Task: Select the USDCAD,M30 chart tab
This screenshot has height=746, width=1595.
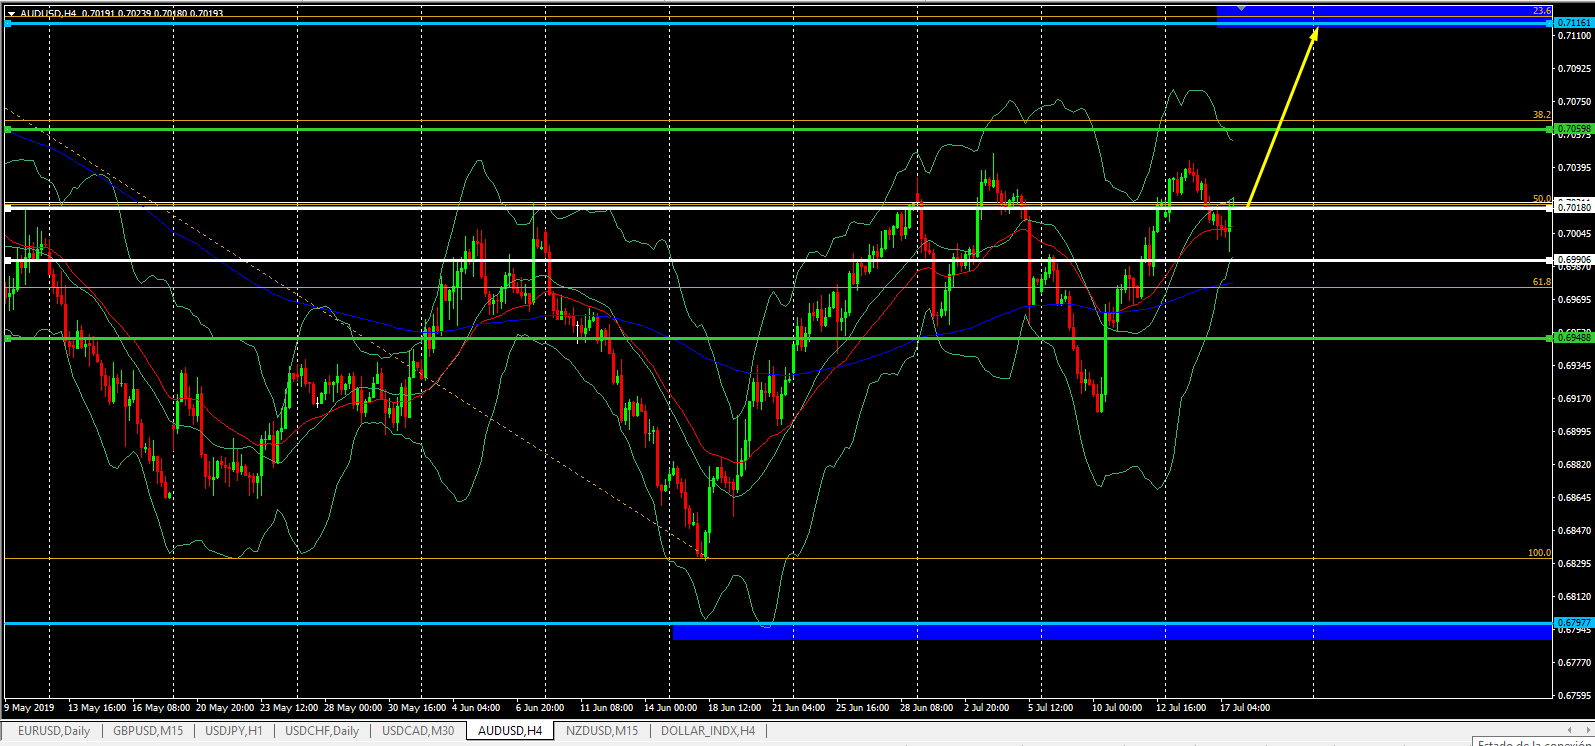Action: click(417, 731)
